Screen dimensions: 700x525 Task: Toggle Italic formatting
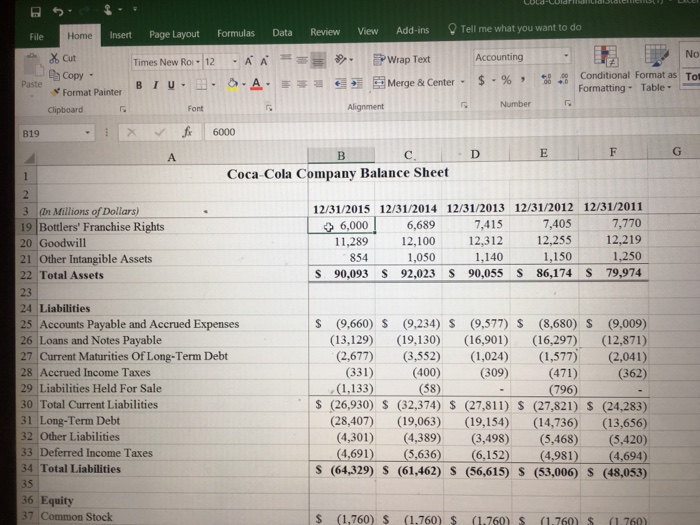[155, 85]
